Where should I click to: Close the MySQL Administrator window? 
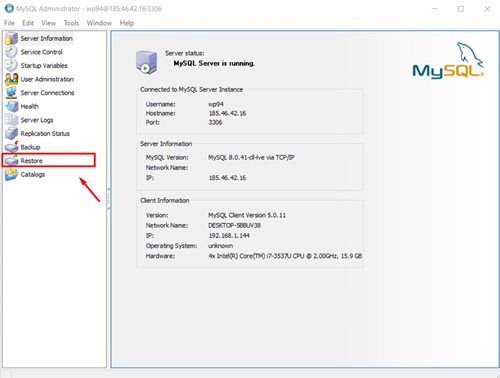click(x=487, y=9)
